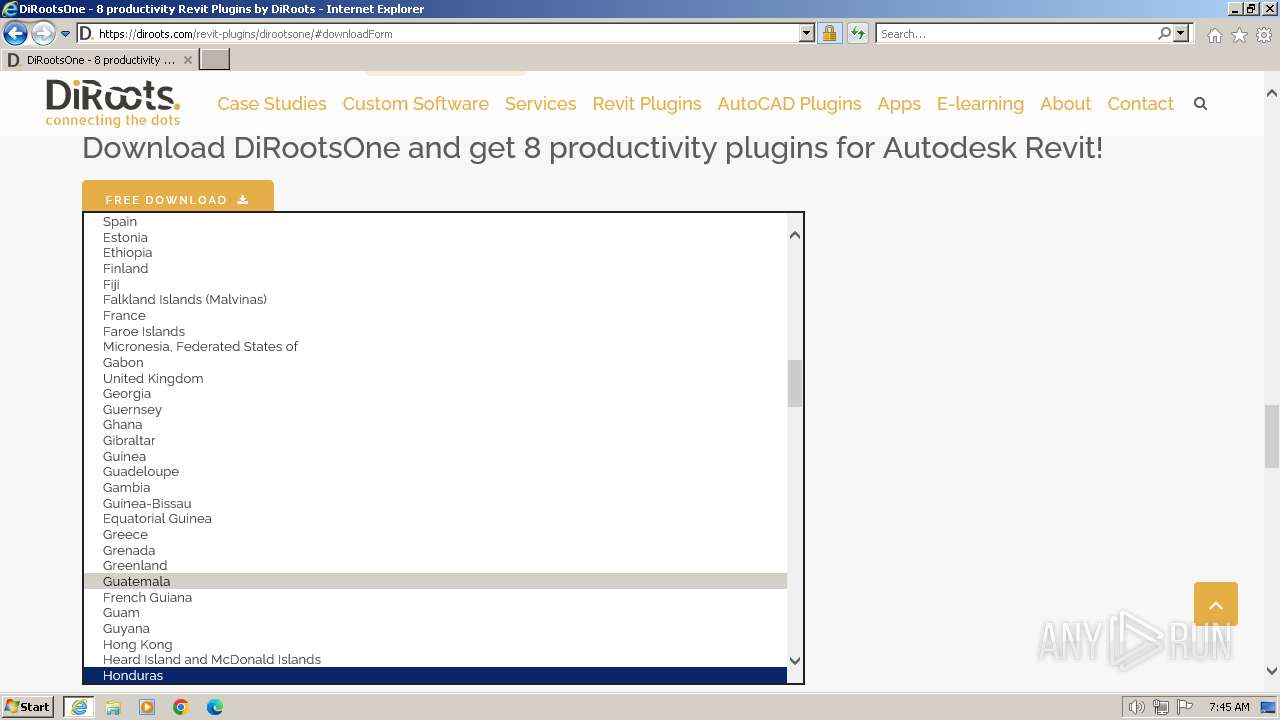Select Guatemala in the country list
The image size is (1280, 720).
point(435,581)
